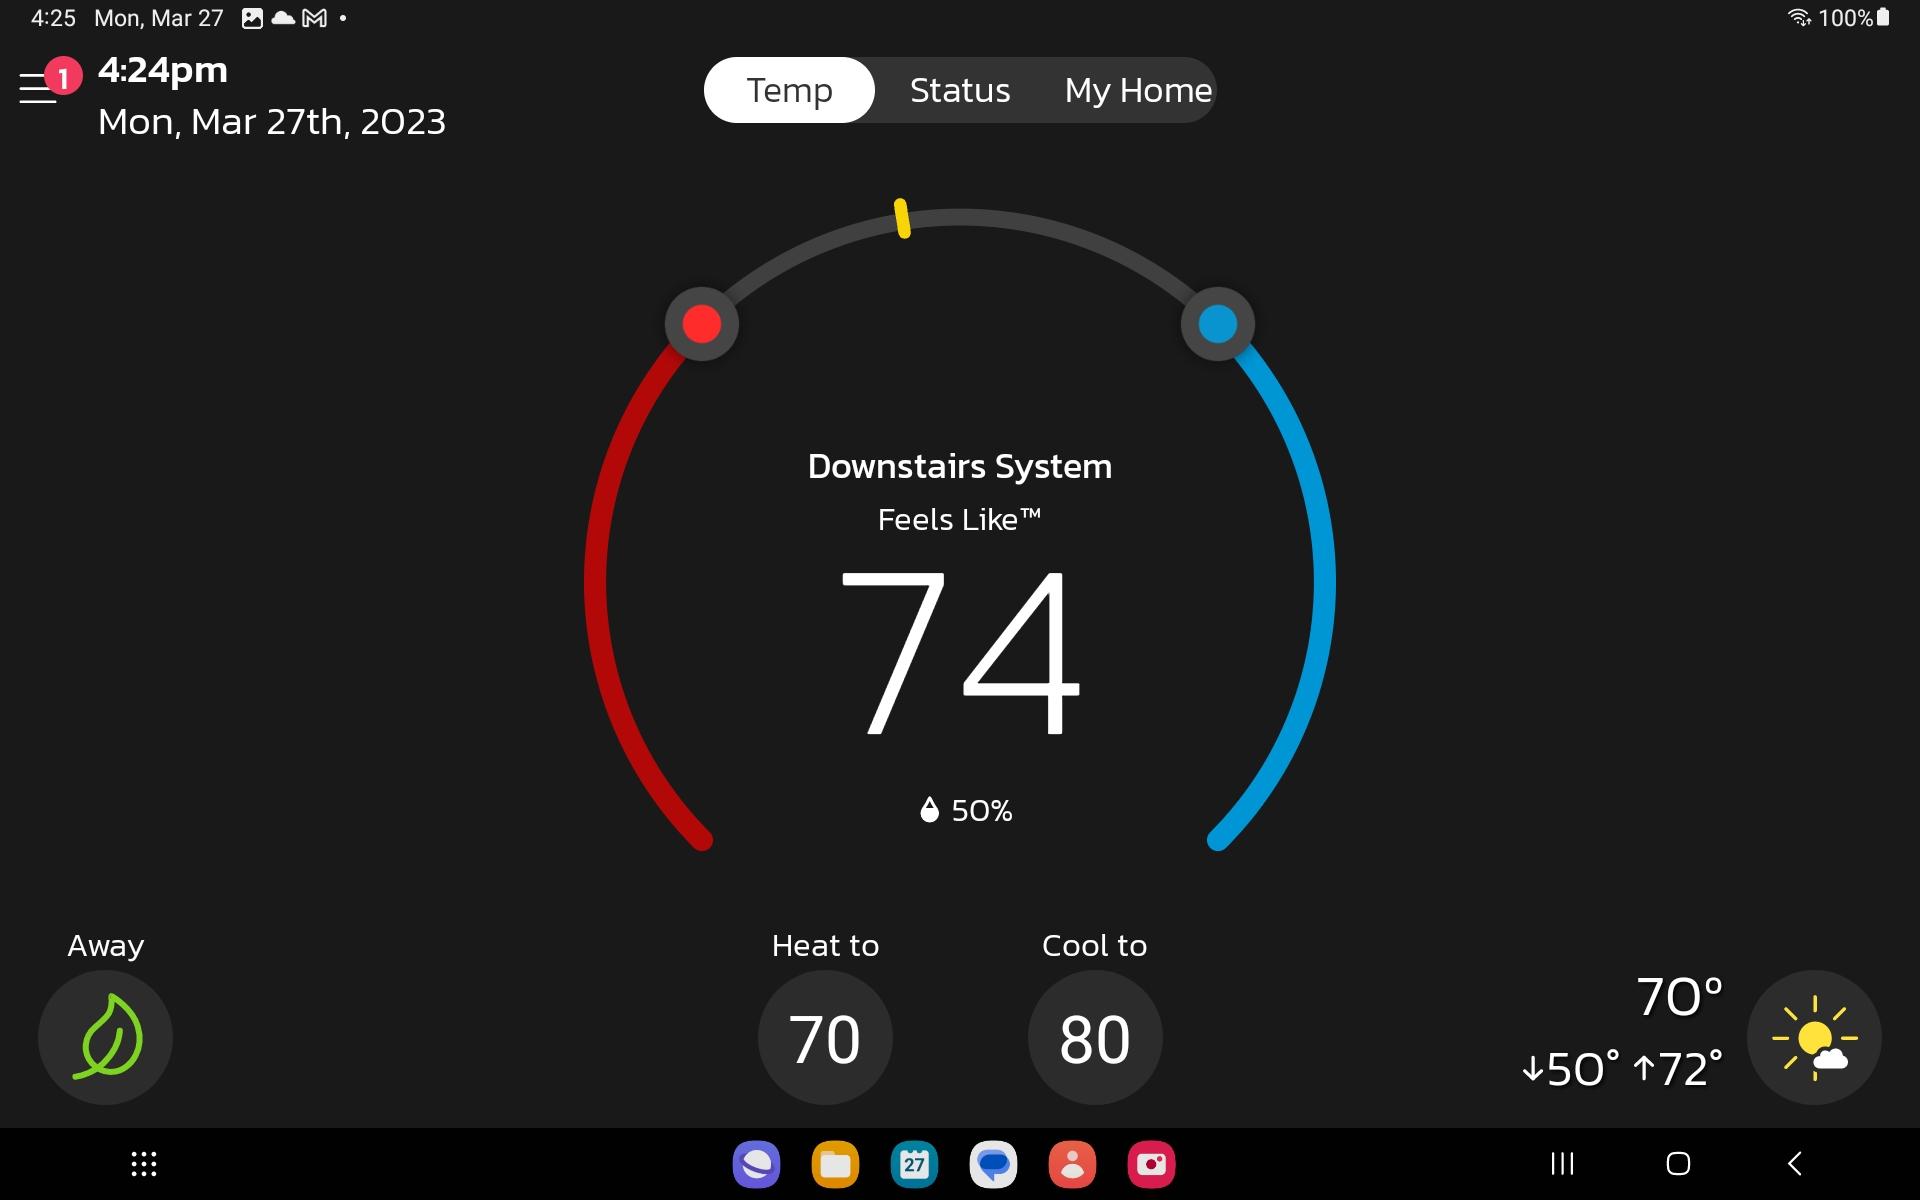
Task: Show recent apps via navigation button
Action: (x=1562, y=1164)
